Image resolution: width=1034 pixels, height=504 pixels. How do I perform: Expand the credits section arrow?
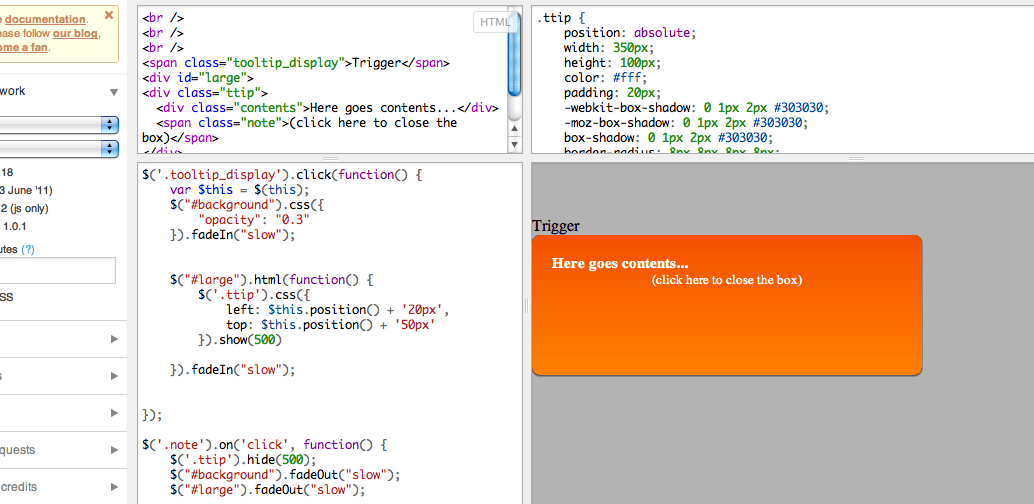point(113,487)
